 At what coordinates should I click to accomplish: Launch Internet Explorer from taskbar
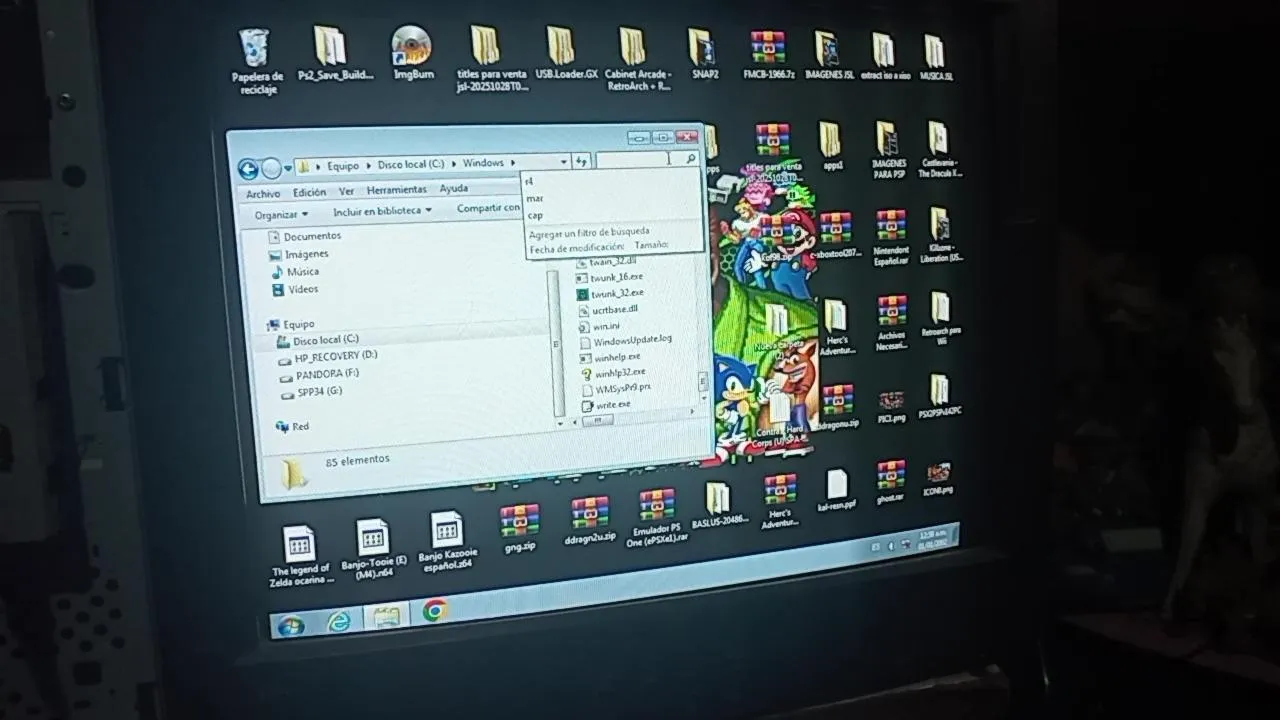[x=340, y=621]
